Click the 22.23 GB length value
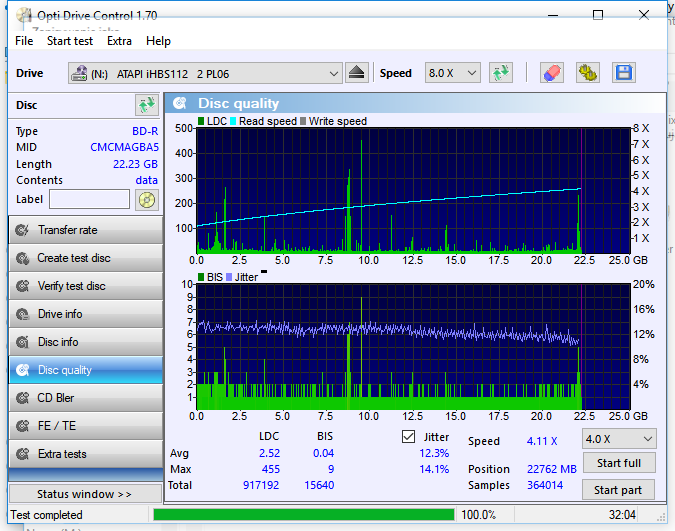 pyautogui.click(x=135, y=164)
